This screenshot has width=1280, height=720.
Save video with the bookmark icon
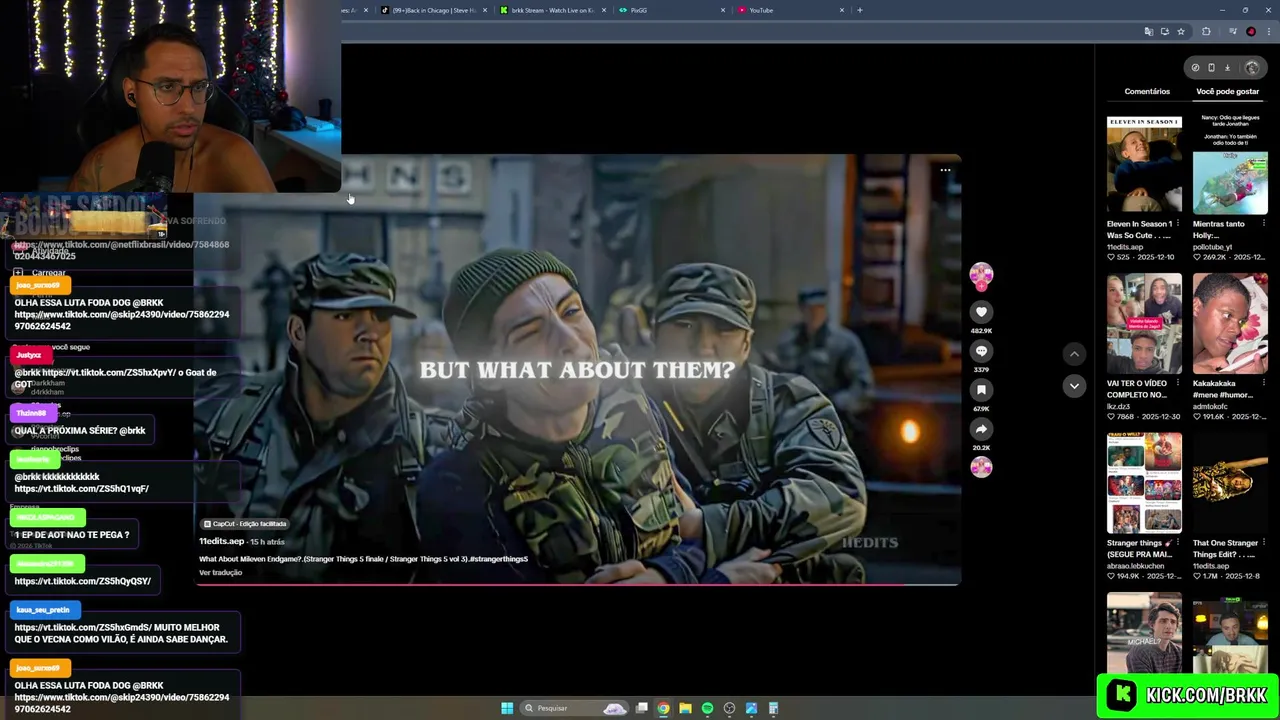pyautogui.click(x=981, y=390)
